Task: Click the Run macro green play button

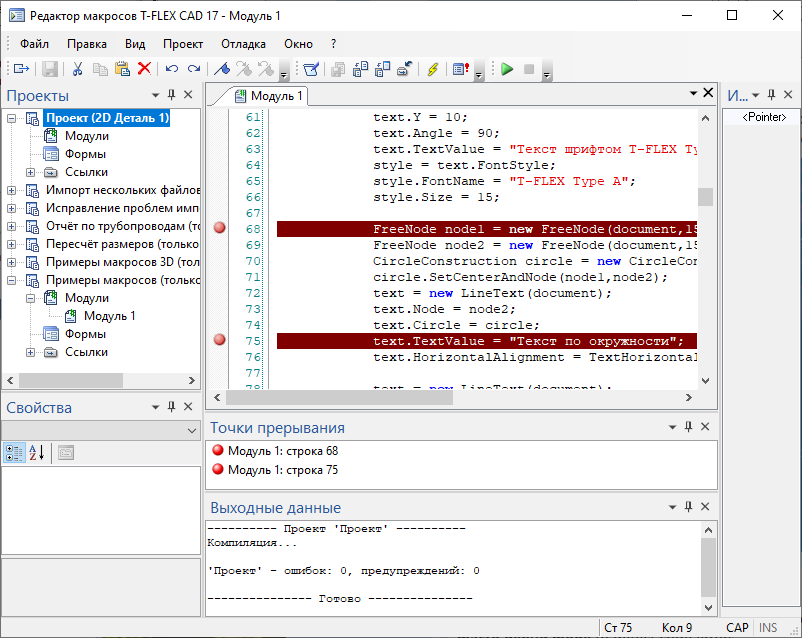Action: tap(507, 69)
